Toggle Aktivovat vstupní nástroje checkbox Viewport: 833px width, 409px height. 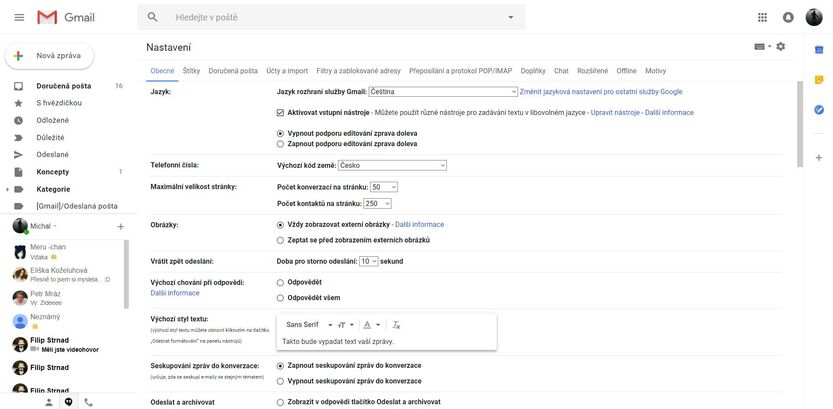tap(280, 113)
